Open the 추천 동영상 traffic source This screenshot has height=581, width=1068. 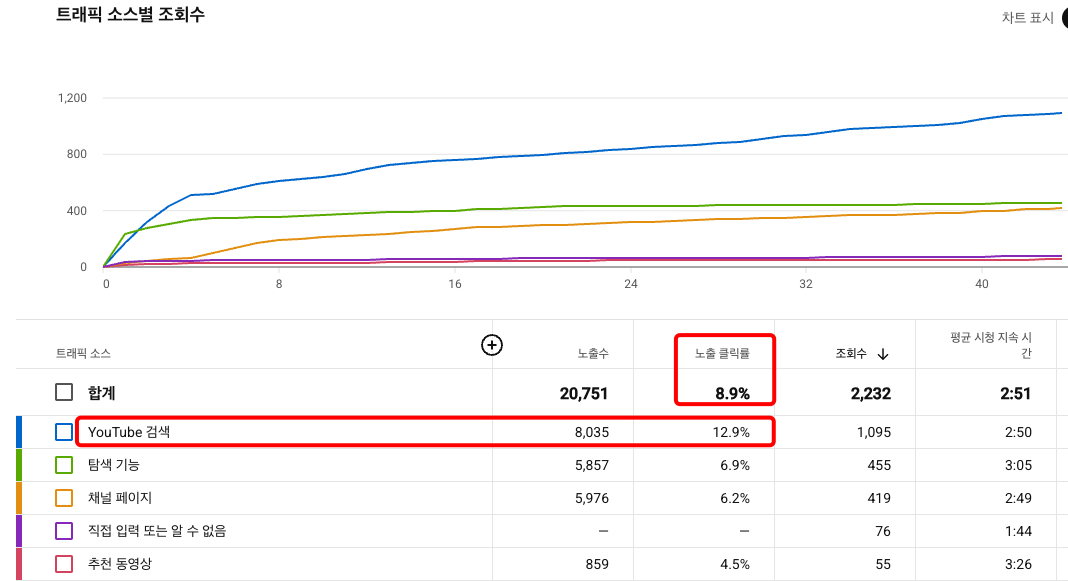[x=119, y=564]
